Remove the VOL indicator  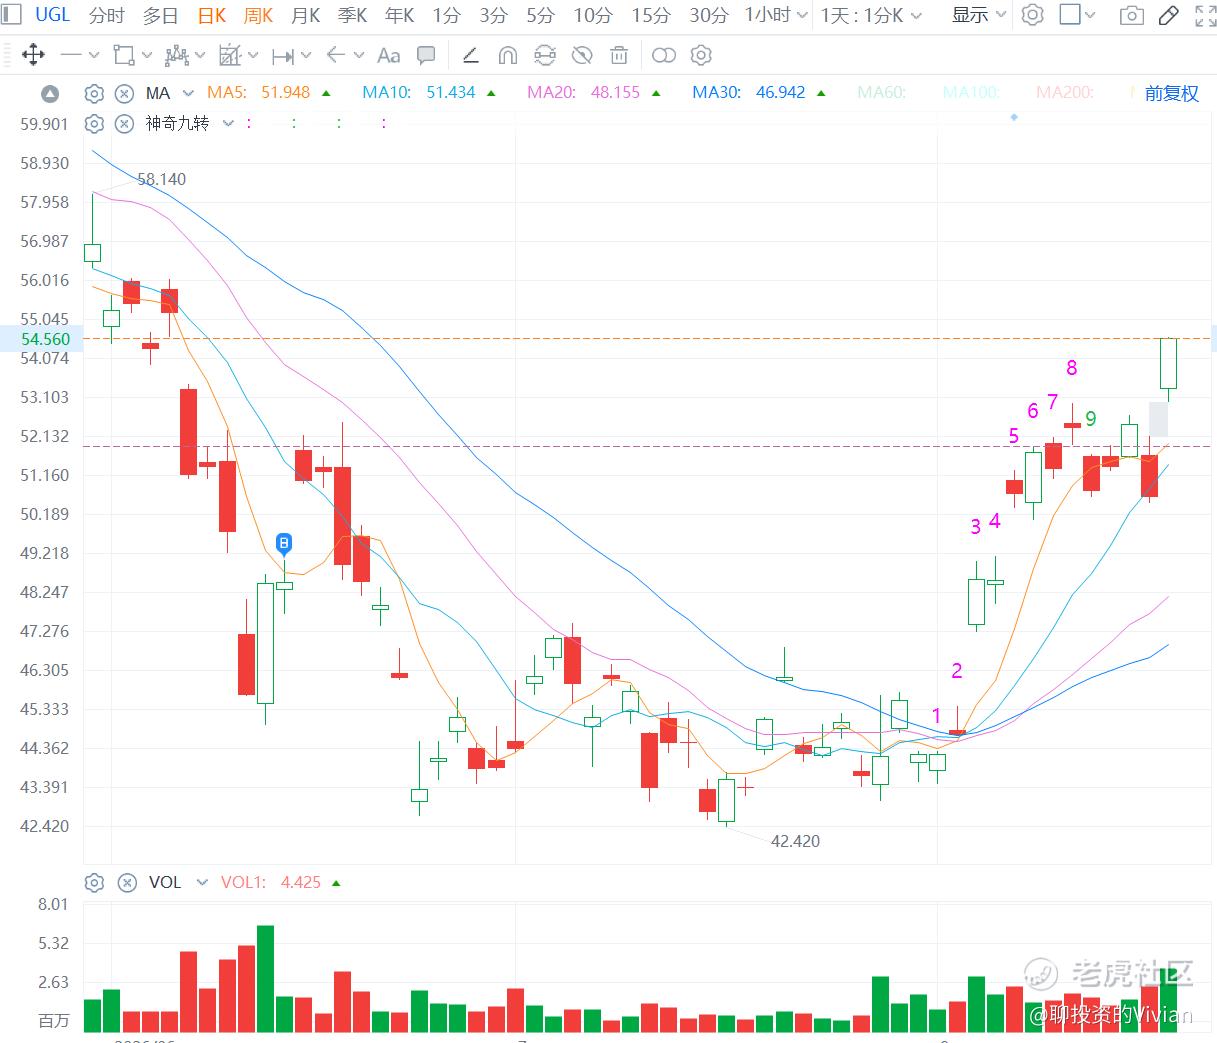[x=126, y=882]
